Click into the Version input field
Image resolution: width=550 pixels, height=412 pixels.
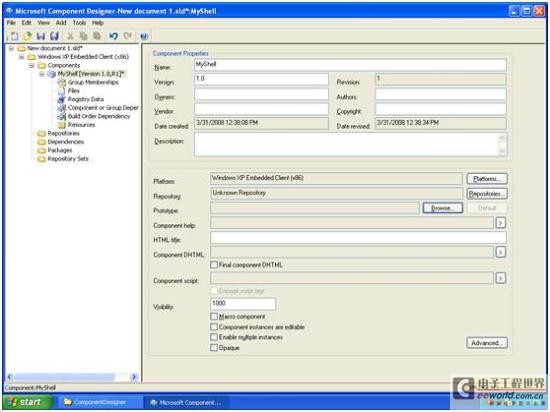pyautogui.click(x=261, y=79)
